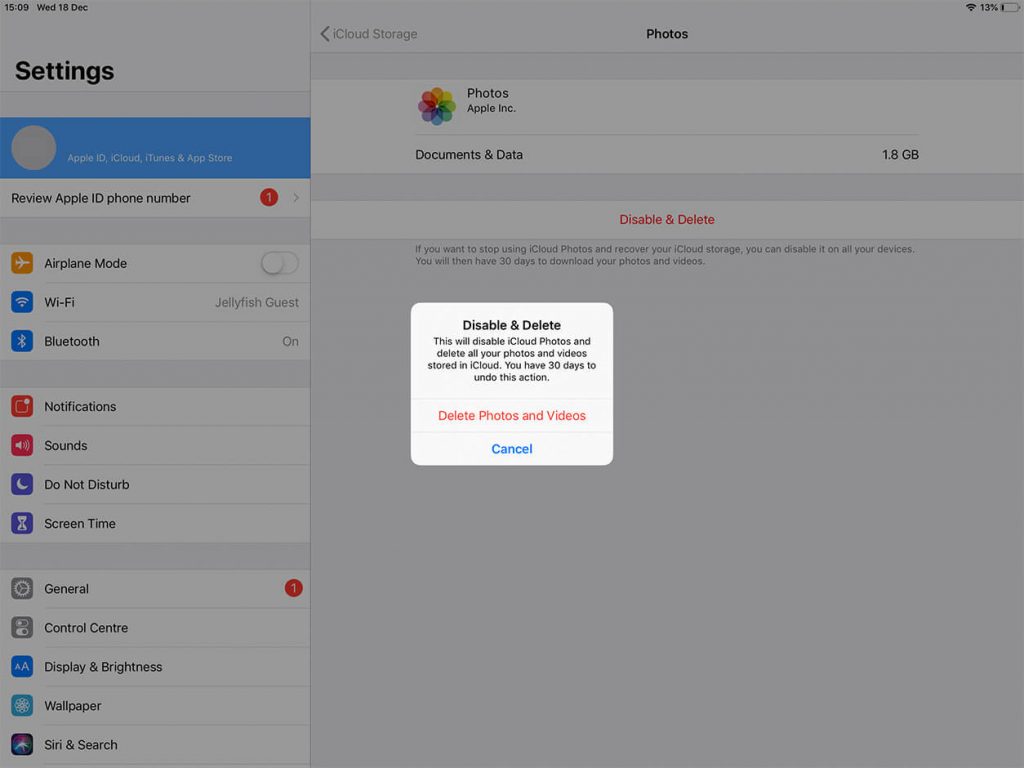Tap the Photos app flower icon
The height and width of the screenshot is (768, 1024).
pos(437,106)
